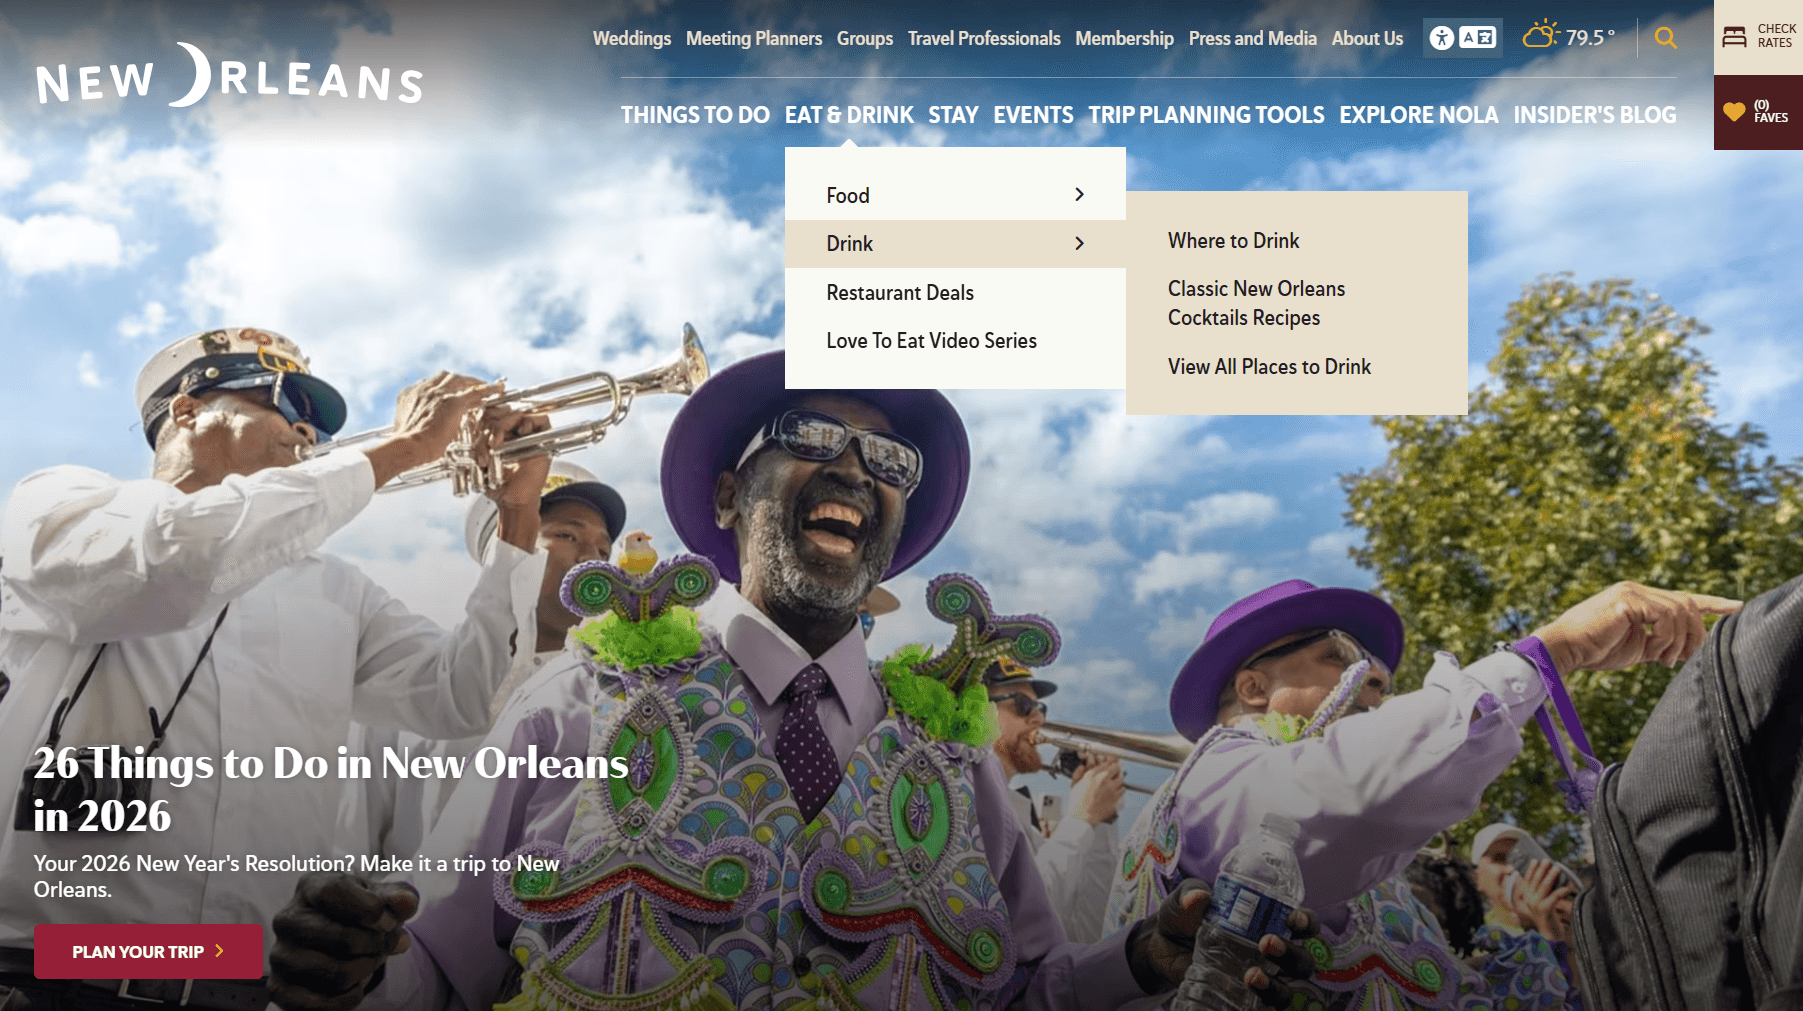
Task: Open site search with the magnifier icon
Action: point(1665,38)
